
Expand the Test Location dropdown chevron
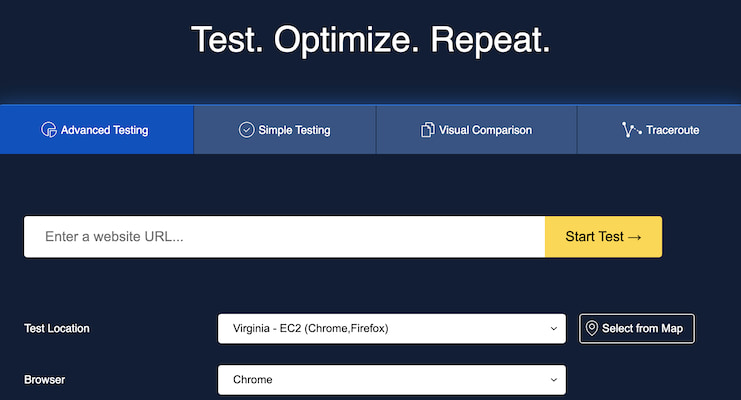[553, 329]
